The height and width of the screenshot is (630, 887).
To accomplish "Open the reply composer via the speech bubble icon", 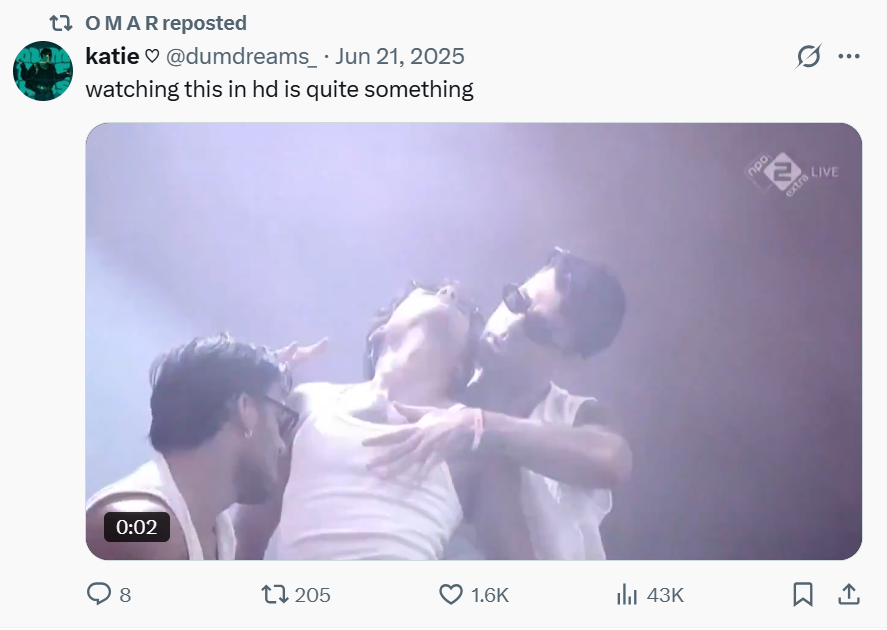I will tap(99, 595).
